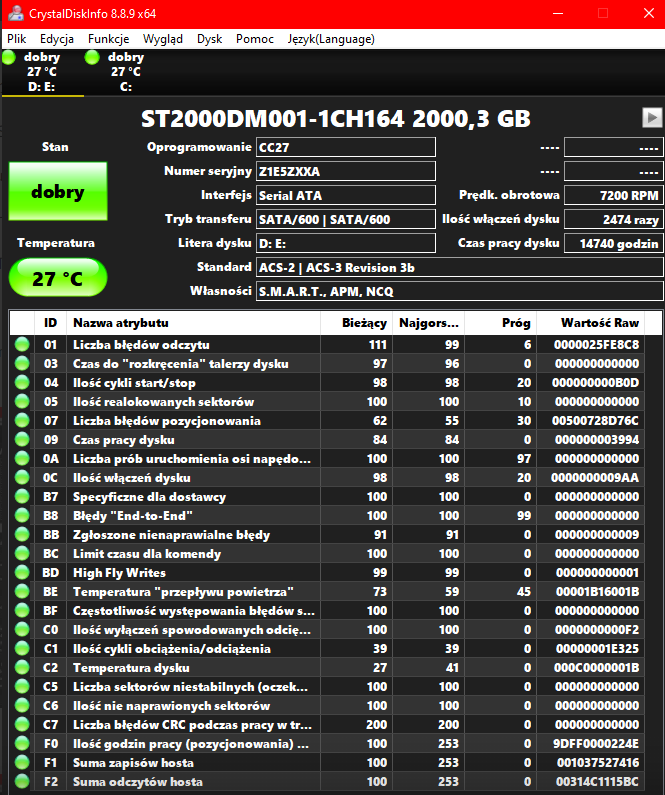Screen dimensions: 665x795
Task: Open the Plik menu
Action: tap(17, 39)
